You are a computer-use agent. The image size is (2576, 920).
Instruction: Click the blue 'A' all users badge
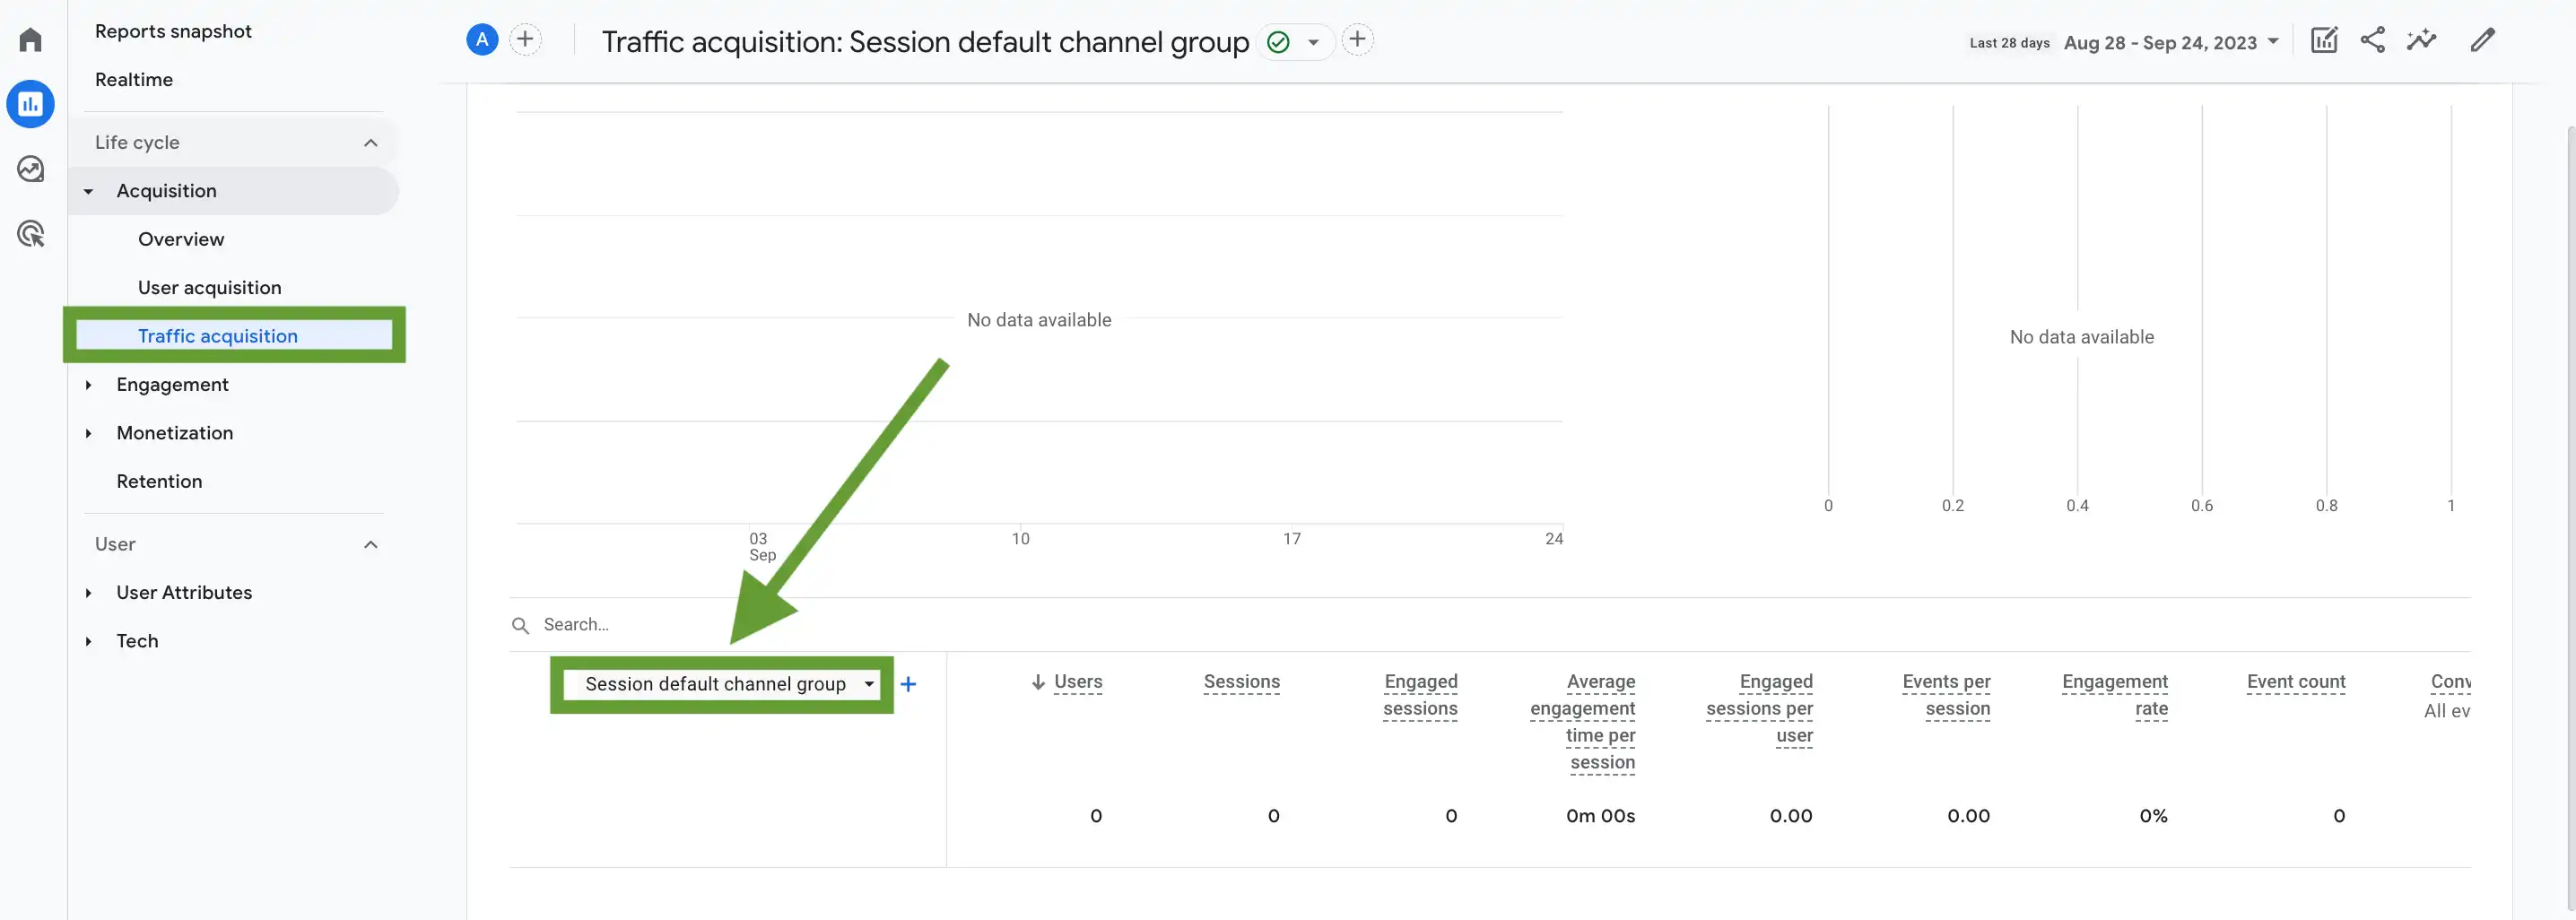coord(482,40)
